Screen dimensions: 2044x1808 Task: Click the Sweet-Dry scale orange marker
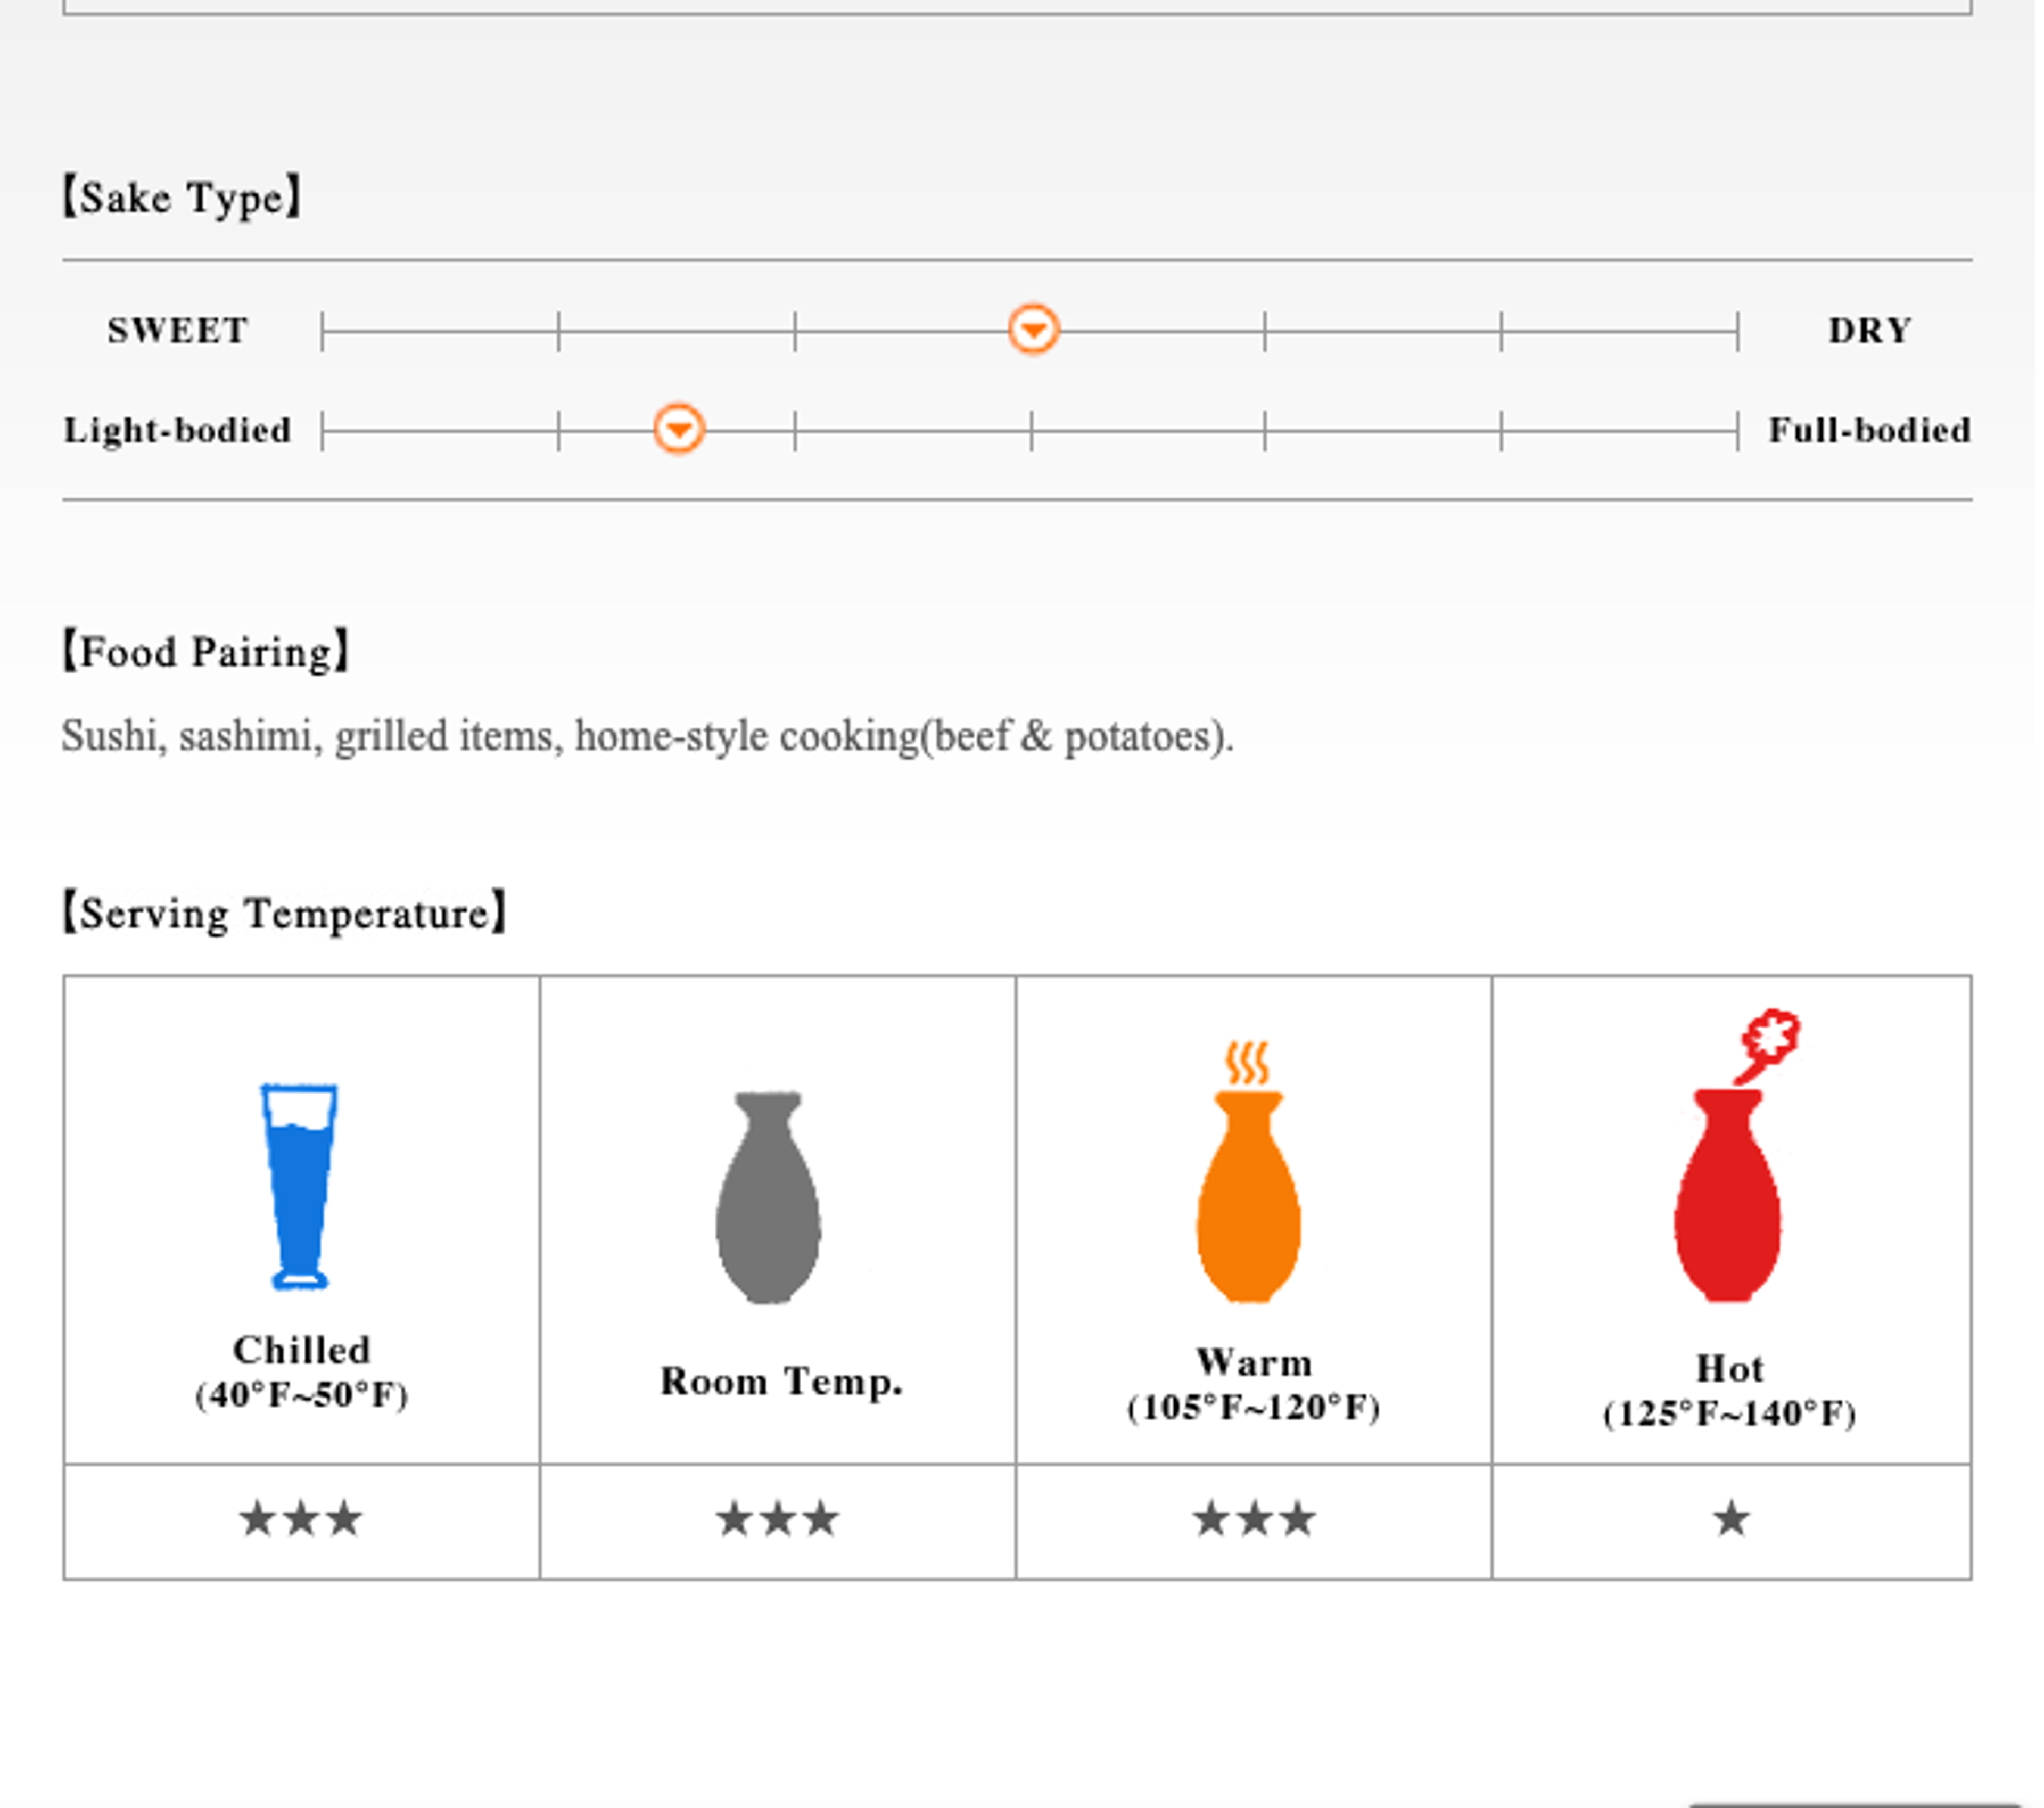1033,329
